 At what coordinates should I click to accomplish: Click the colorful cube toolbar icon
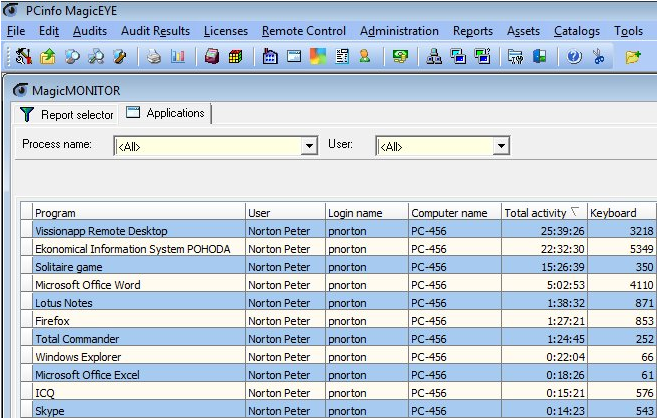(x=236, y=56)
